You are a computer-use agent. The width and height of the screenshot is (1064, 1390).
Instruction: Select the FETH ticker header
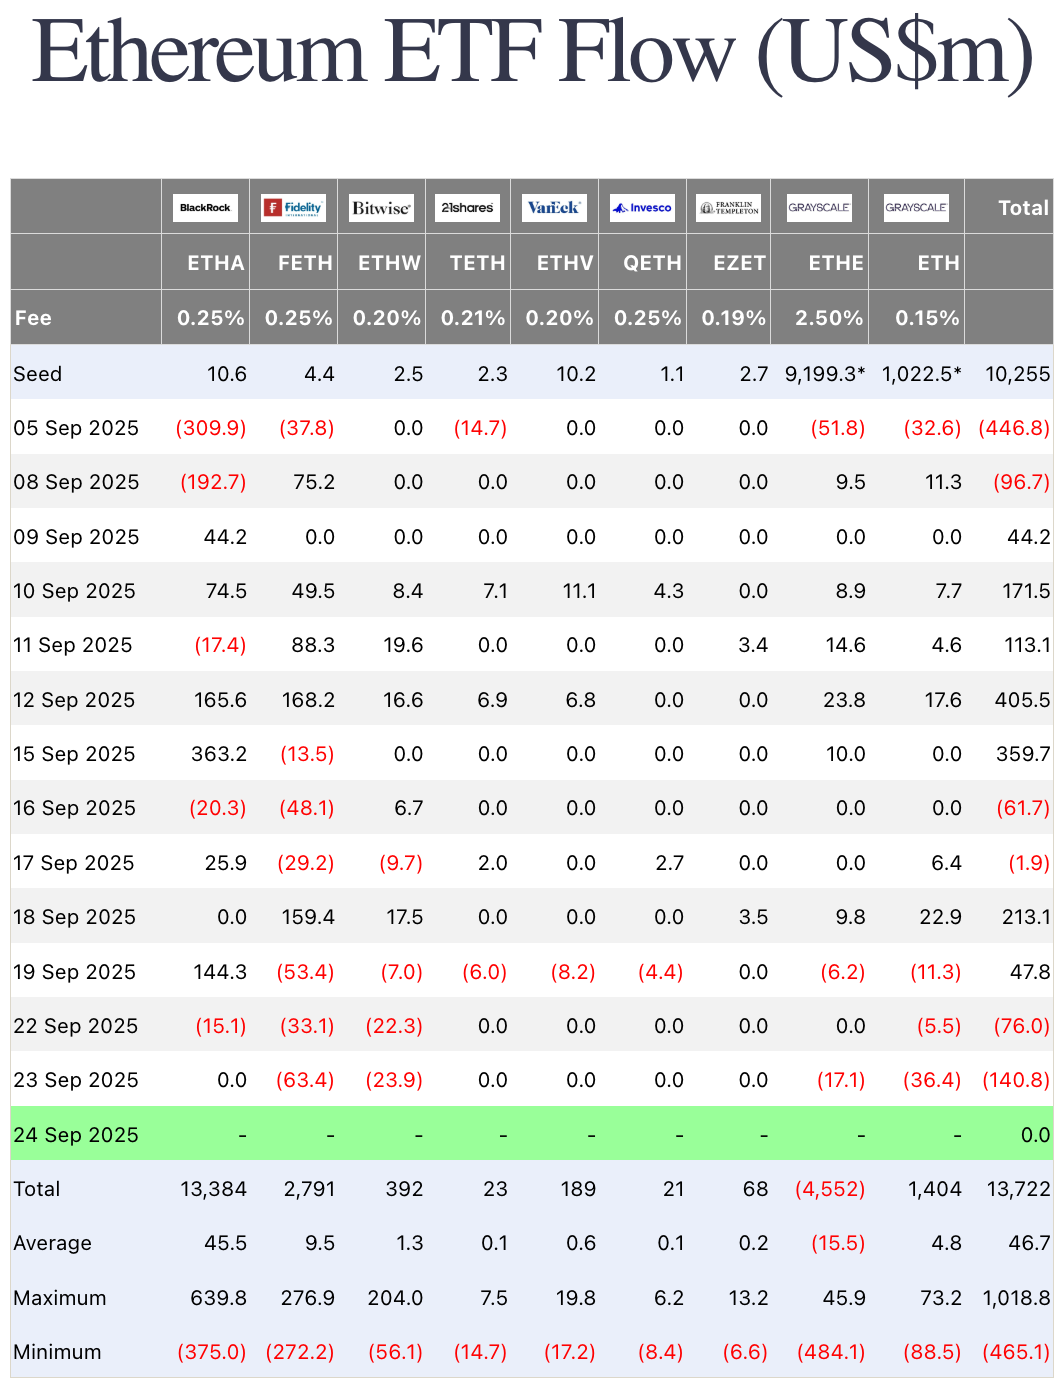coord(305,263)
